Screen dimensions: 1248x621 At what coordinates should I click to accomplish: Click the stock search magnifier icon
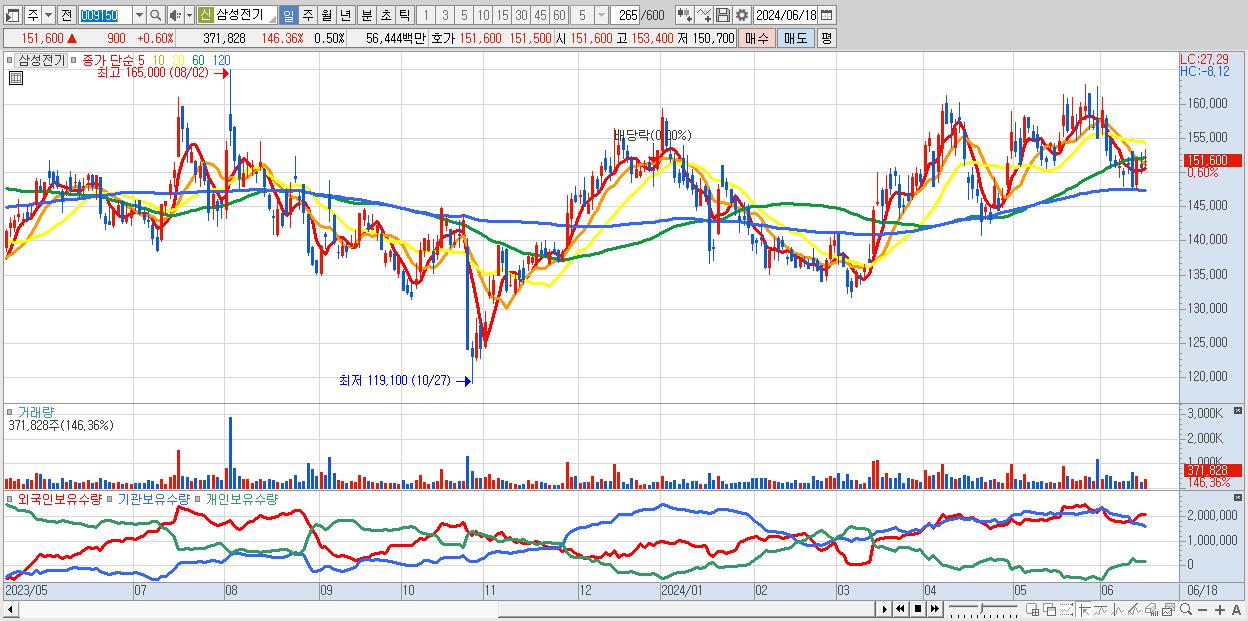(155, 15)
